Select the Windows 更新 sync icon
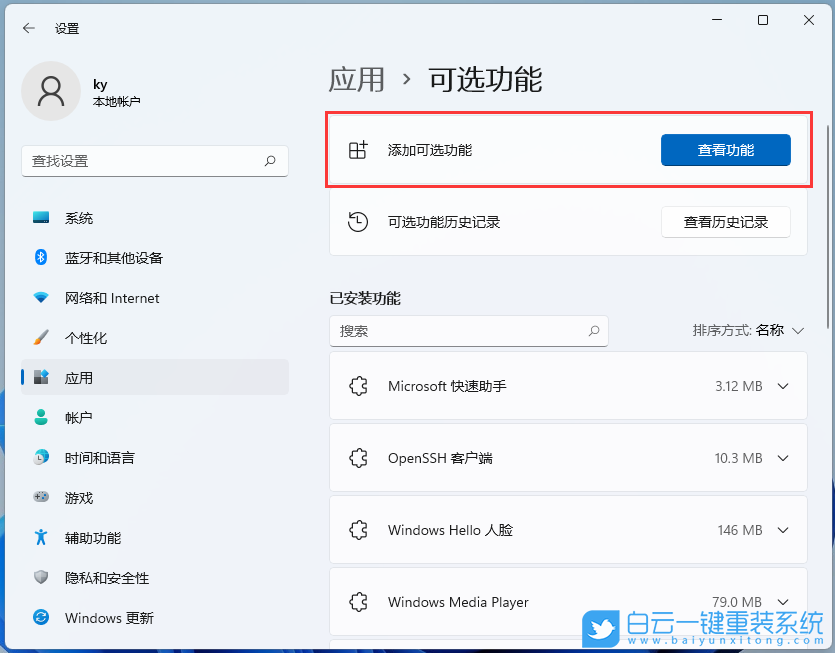 pos(40,618)
